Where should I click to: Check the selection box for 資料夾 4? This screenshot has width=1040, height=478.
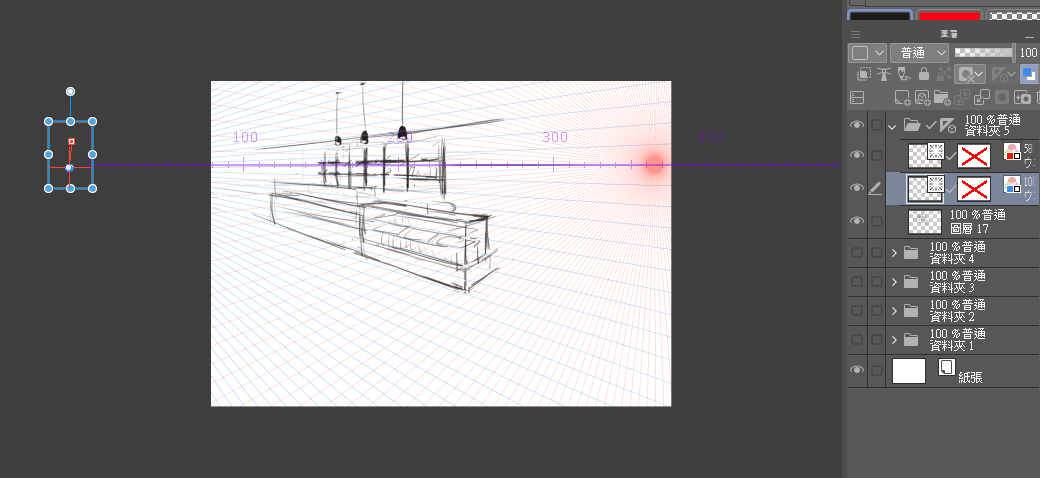point(877,253)
